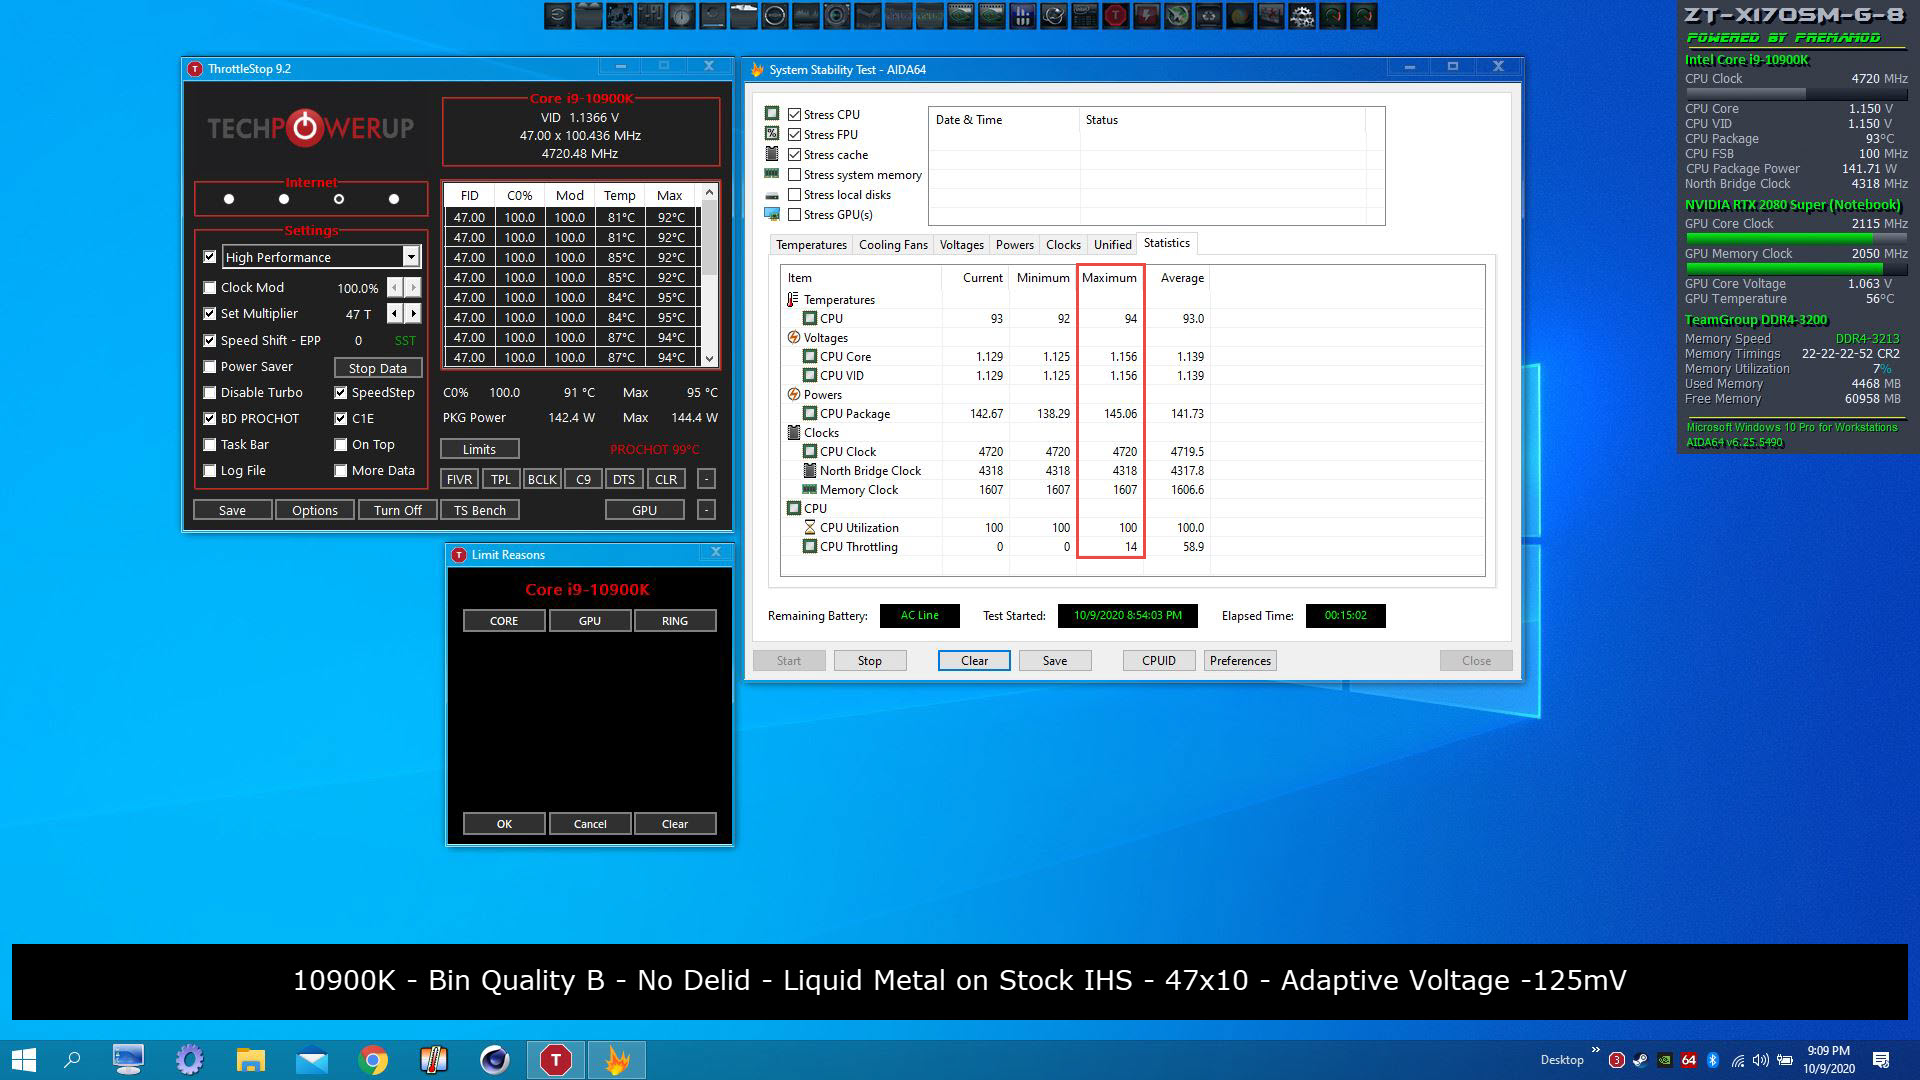Open the High Performance profile dropdown
Screen dimensions: 1920x1080
click(x=410, y=257)
